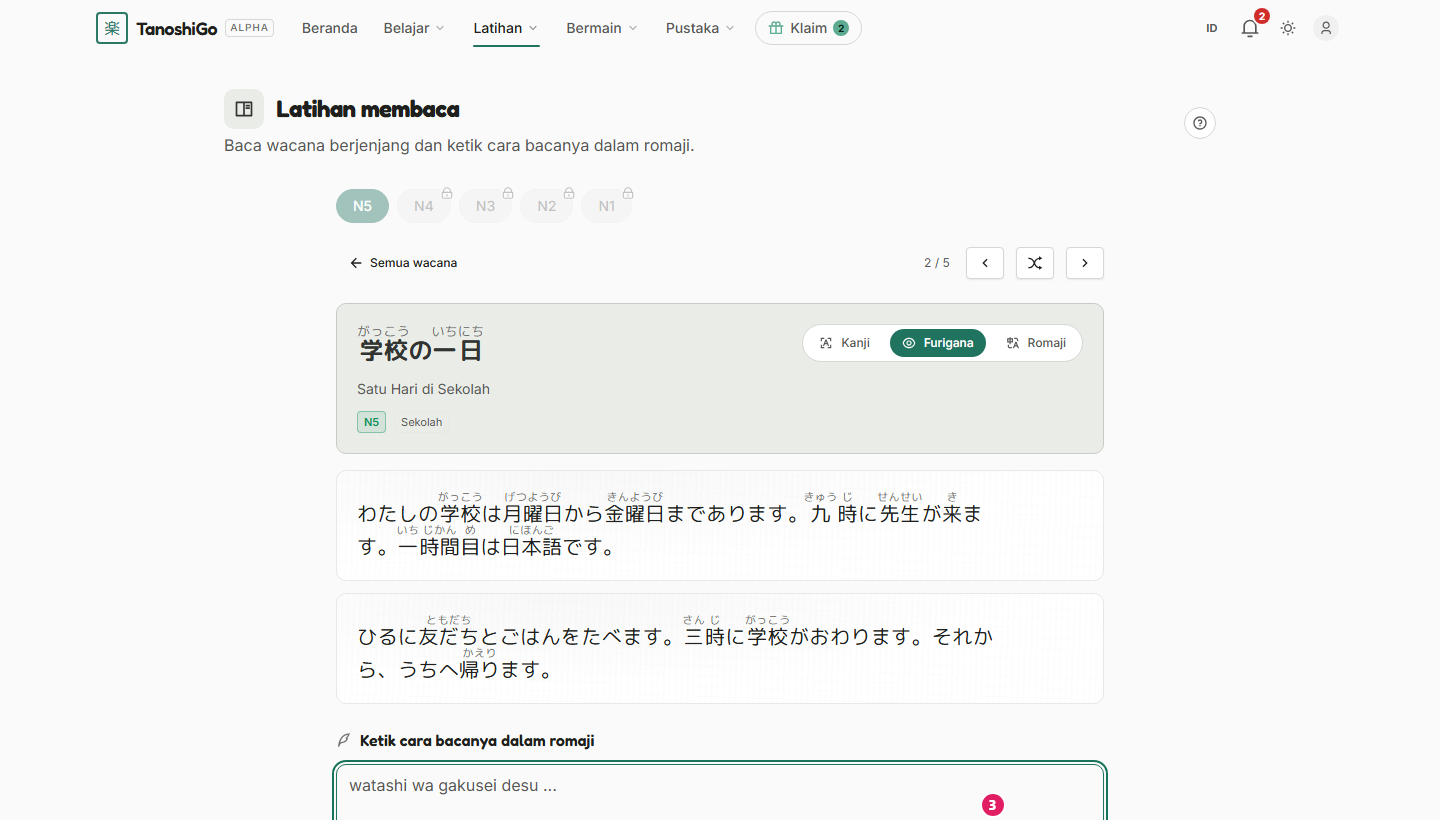
Task: Select the locked N2 level chip
Action: point(546,206)
